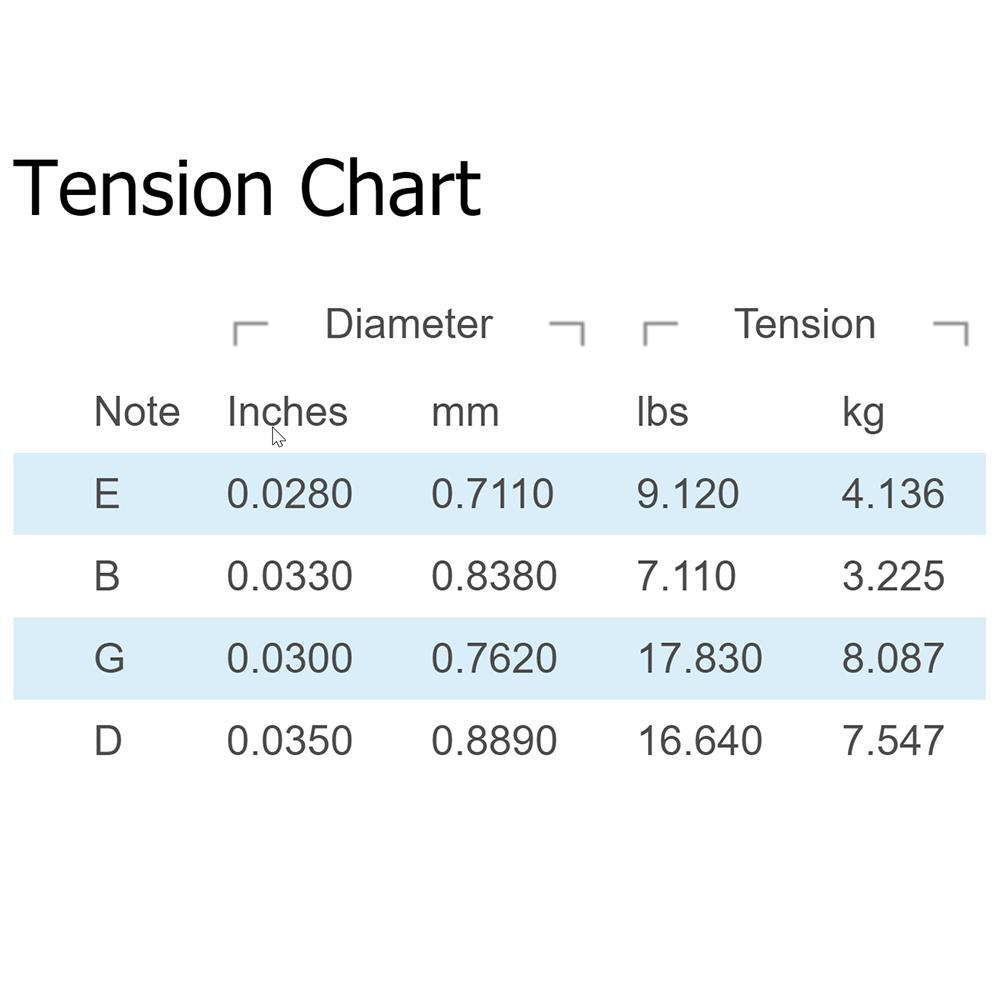Select the E note row label
Image resolution: width=1000 pixels, height=1000 pixels.
(107, 494)
